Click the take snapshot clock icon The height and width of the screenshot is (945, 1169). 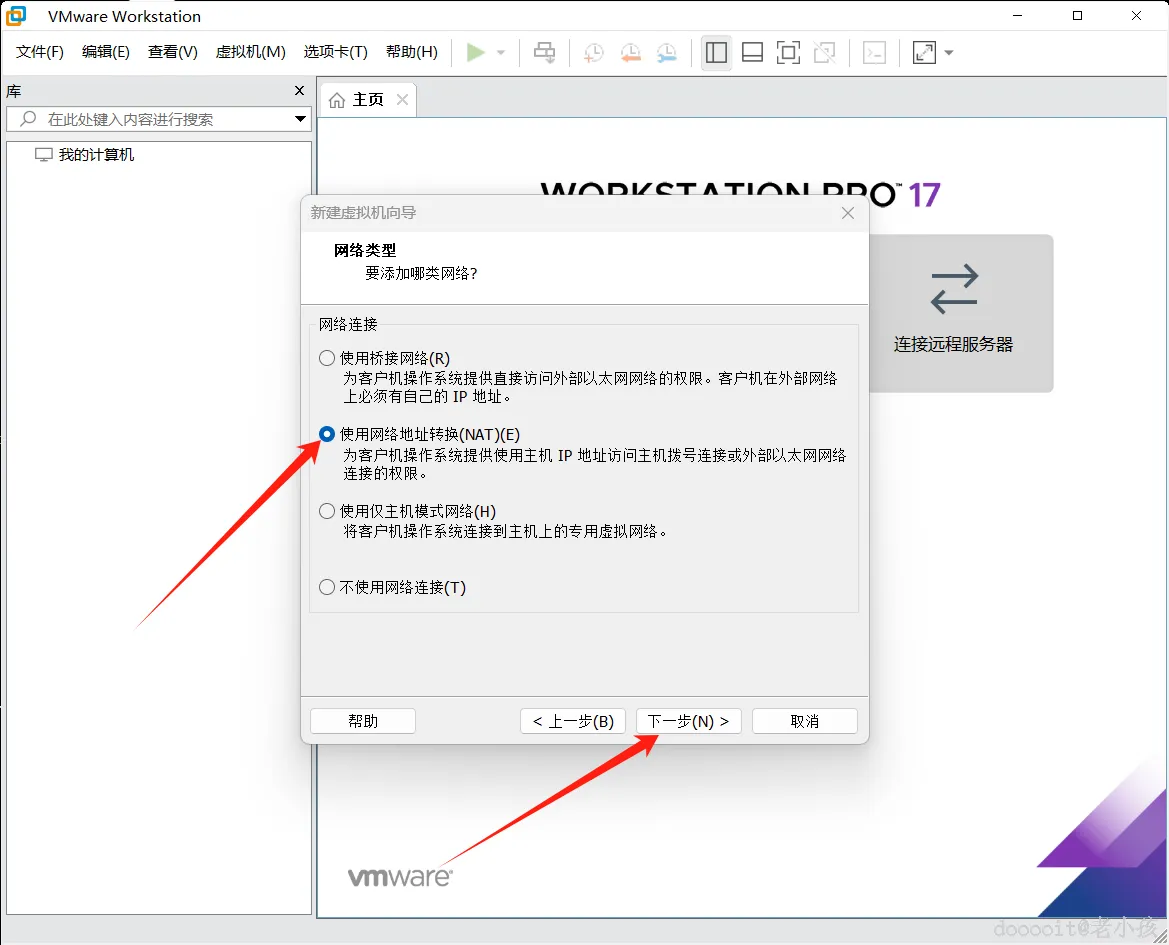[593, 52]
